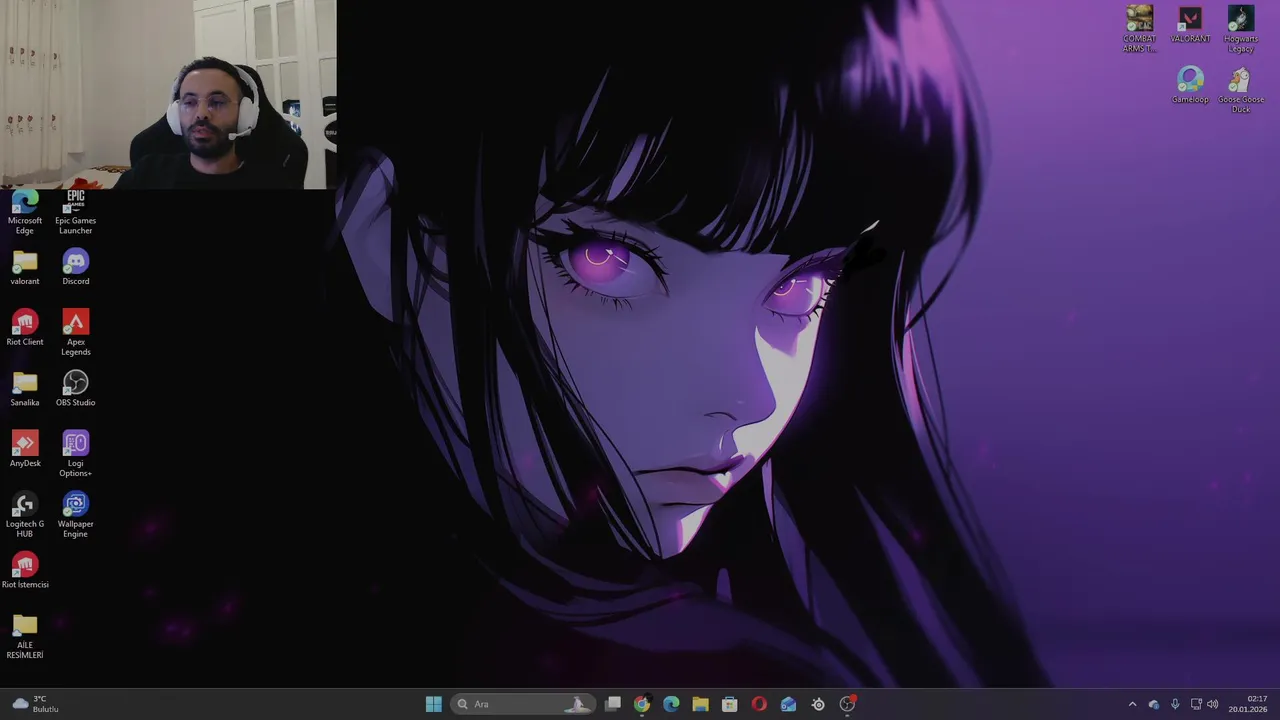Open AnyDesk desktop shortcut
Image resolution: width=1280 pixels, height=720 pixels.
[x=25, y=450]
